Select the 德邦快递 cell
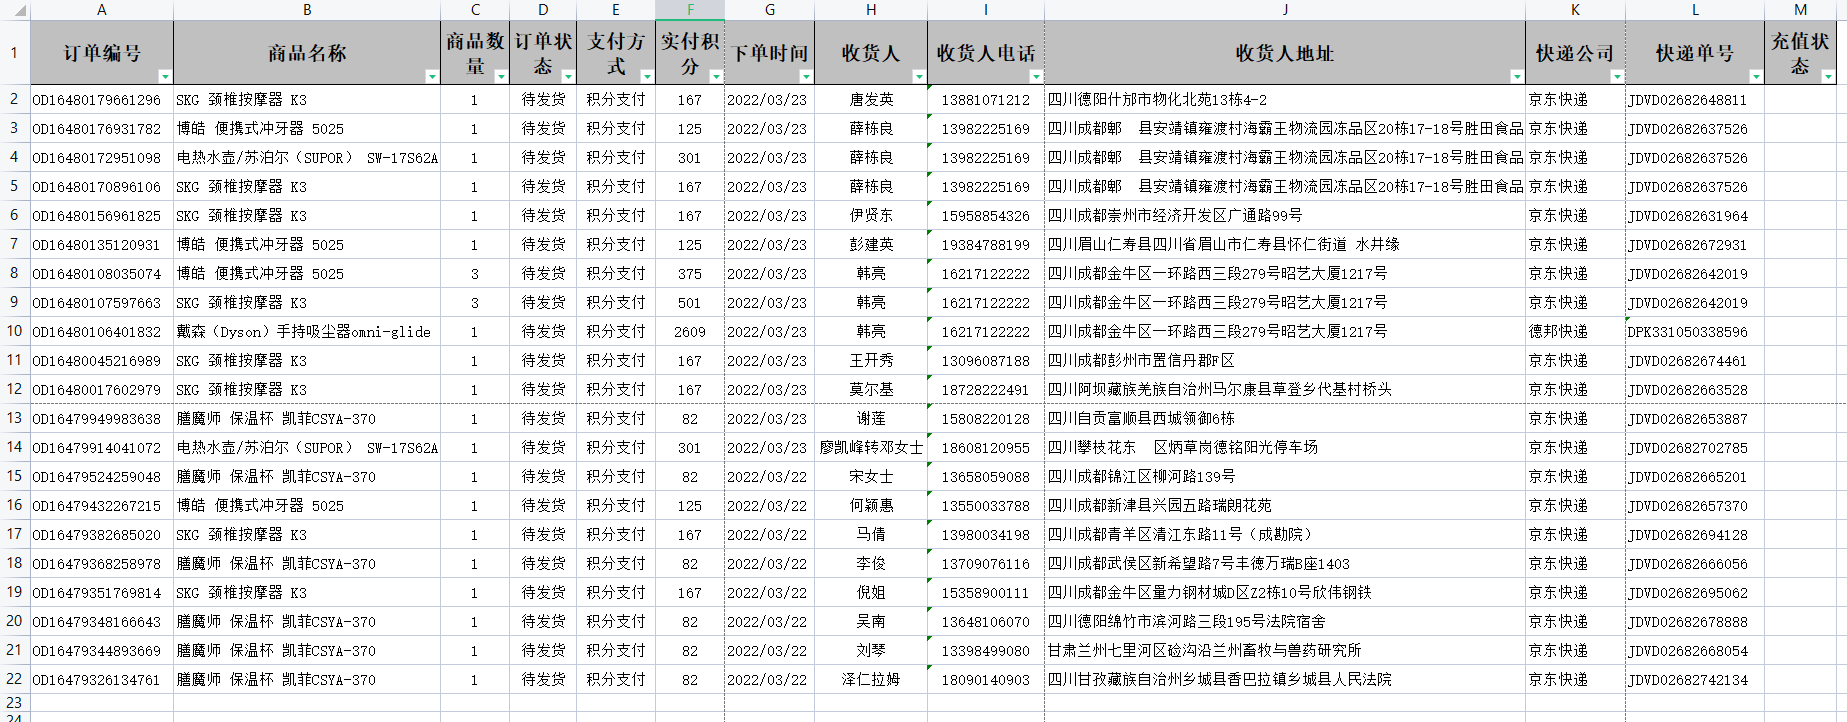Viewport: 1847px width, 722px height. pos(1575,332)
